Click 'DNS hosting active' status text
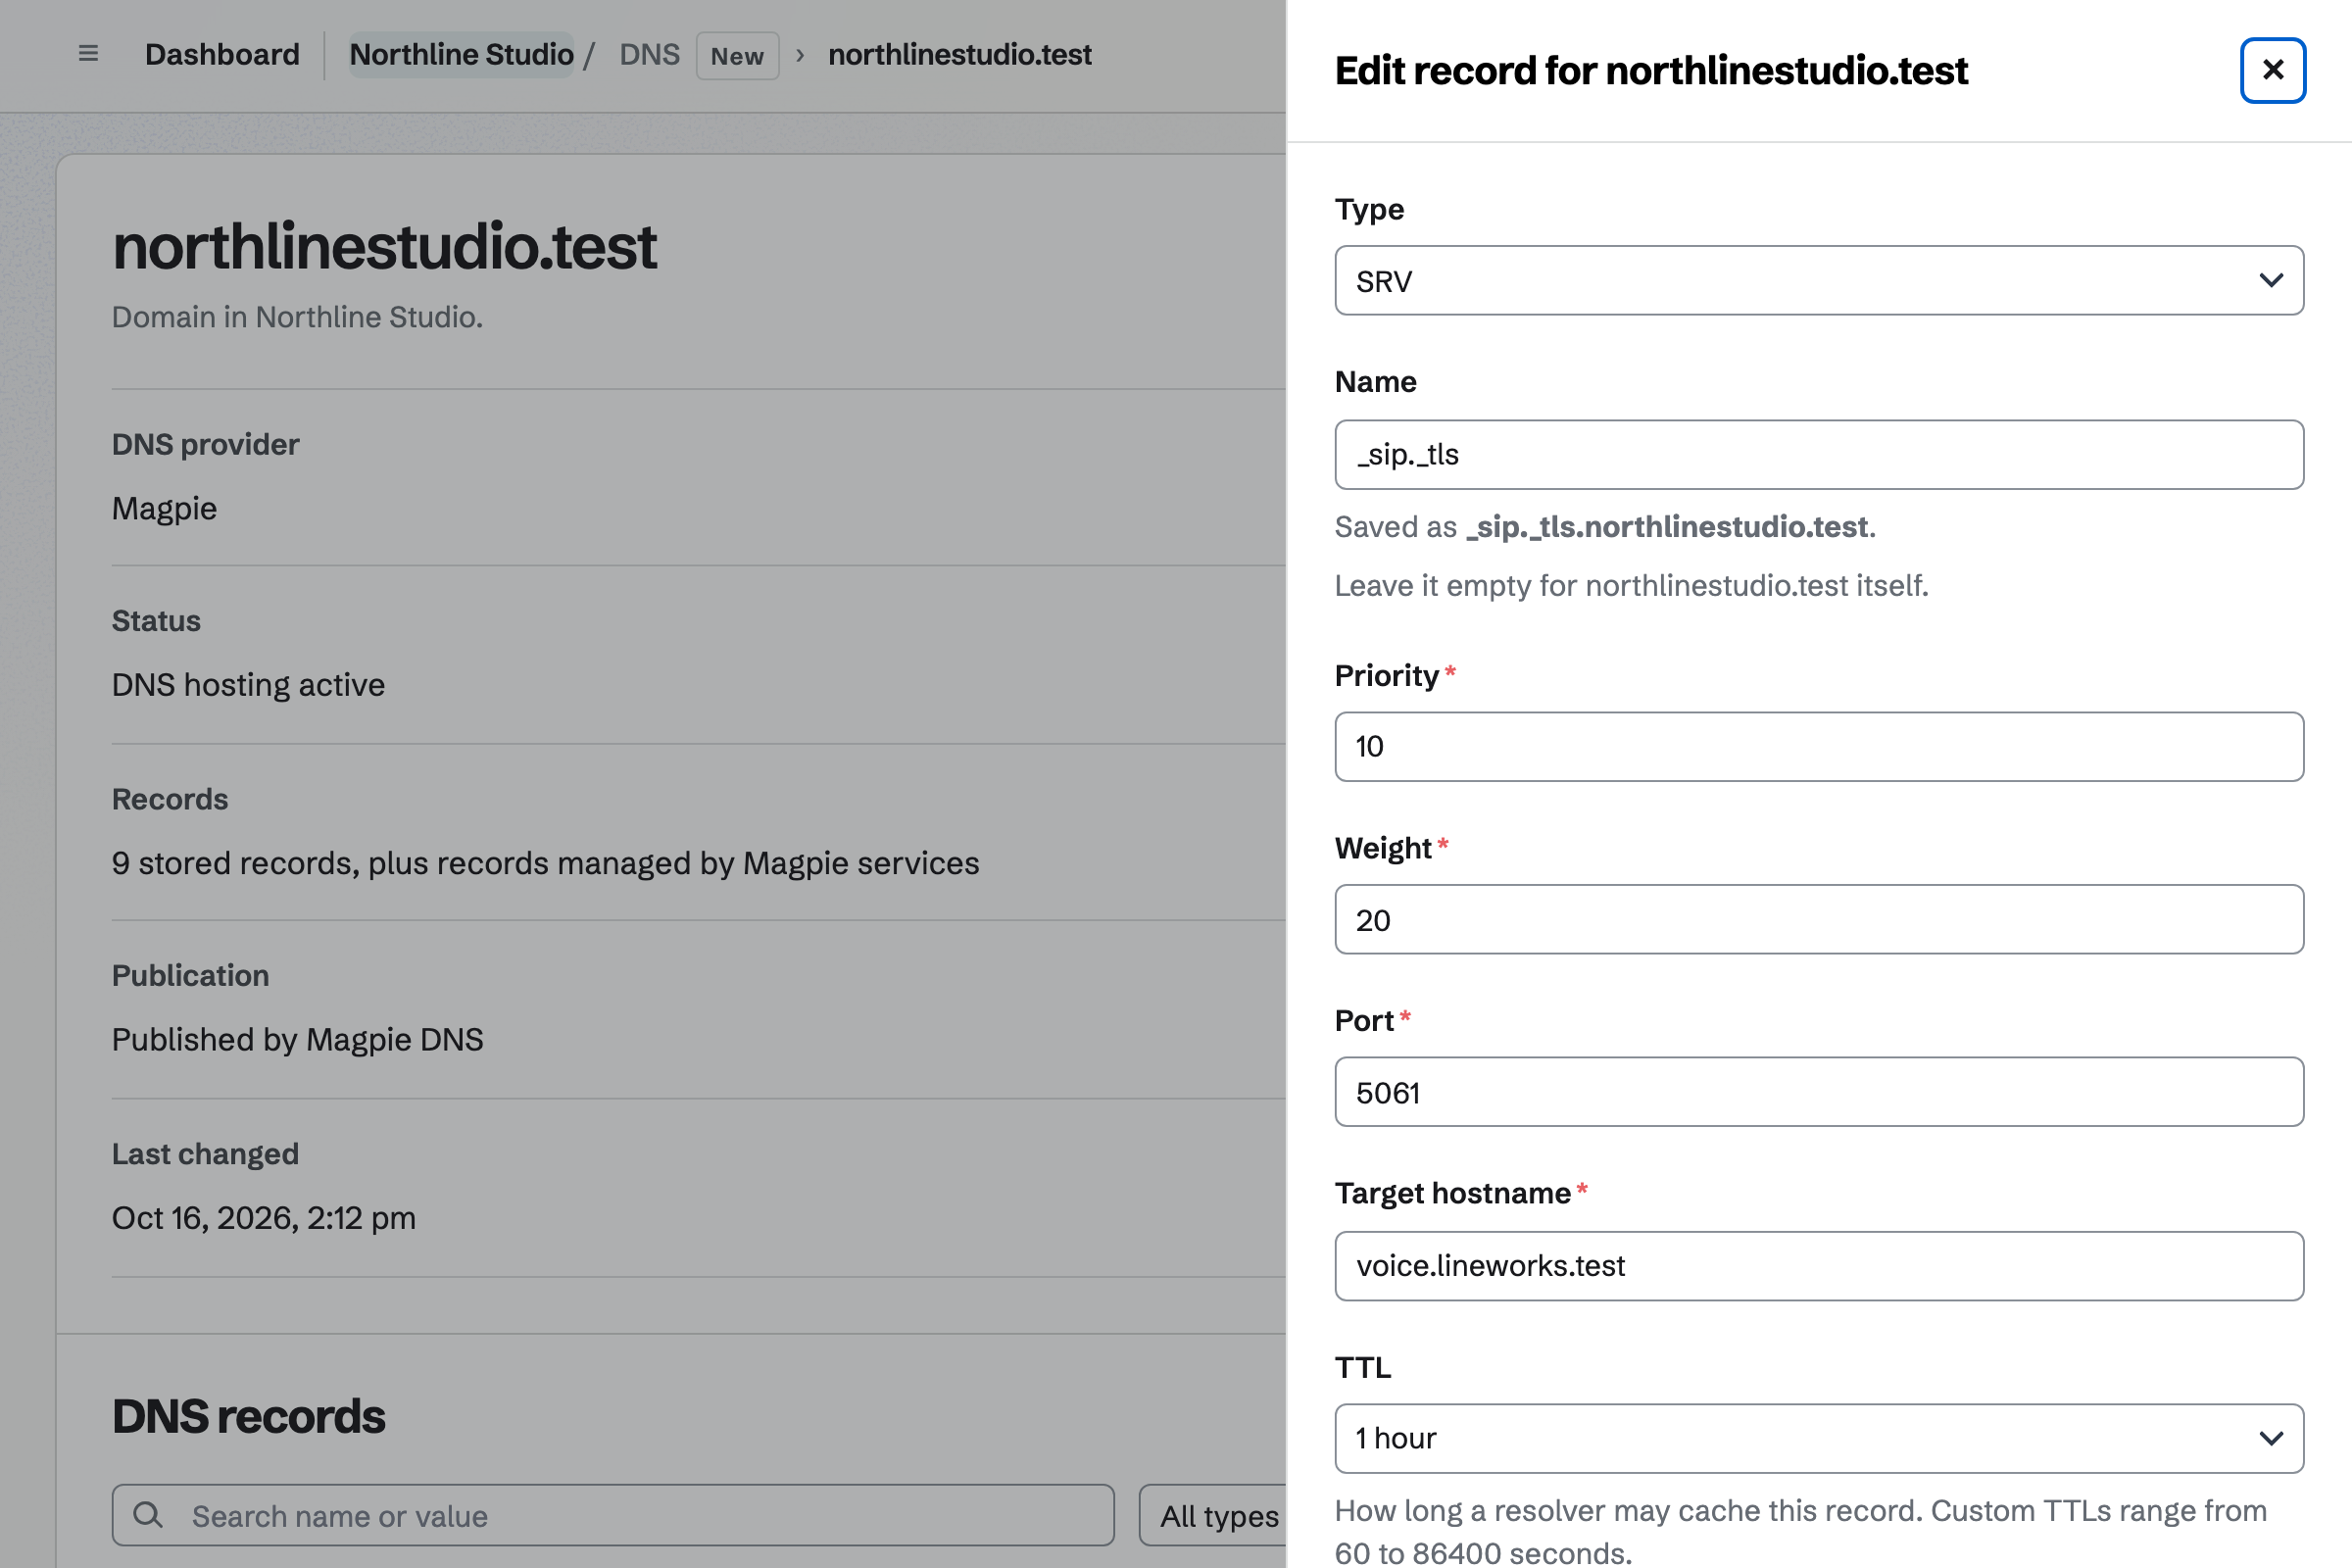Image resolution: width=2352 pixels, height=1568 pixels. point(248,685)
